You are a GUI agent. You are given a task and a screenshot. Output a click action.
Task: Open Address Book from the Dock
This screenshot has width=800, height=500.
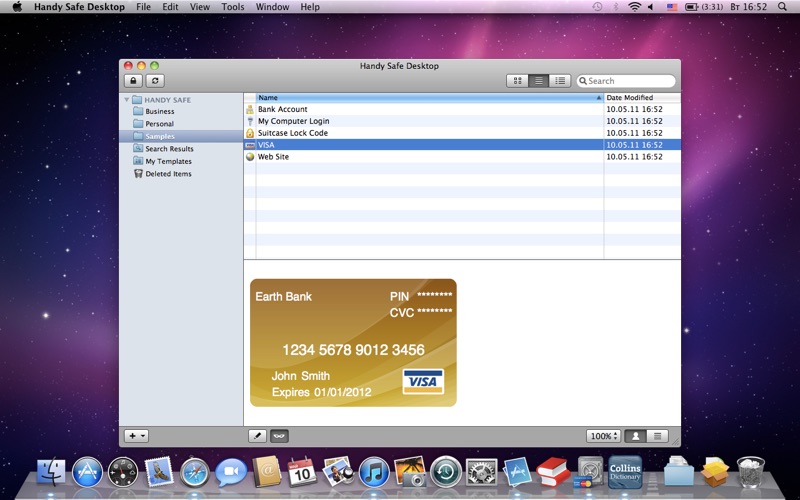click(267, 472)
